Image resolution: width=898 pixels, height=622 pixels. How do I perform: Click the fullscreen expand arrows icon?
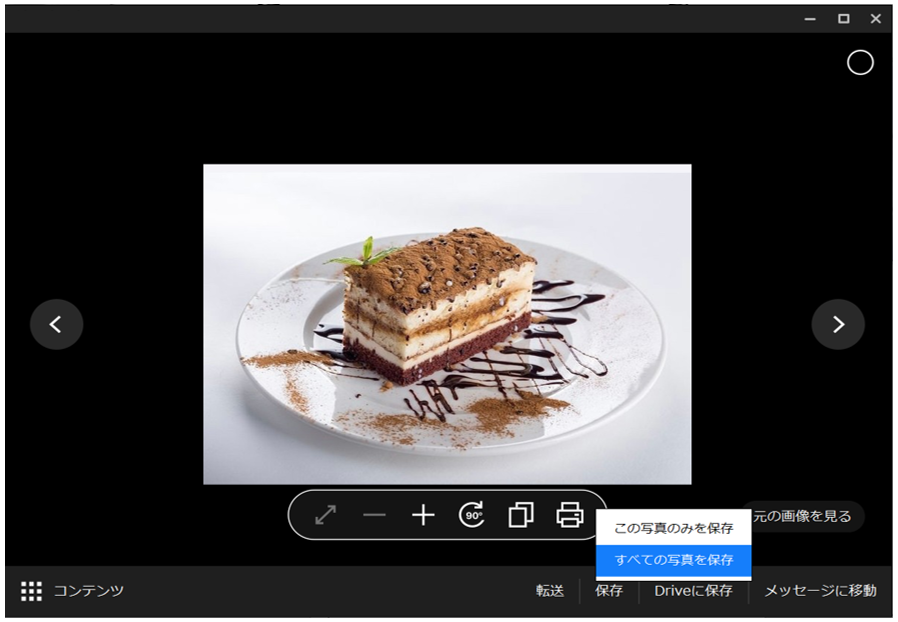pyautogui.click(x=325, y=515)
